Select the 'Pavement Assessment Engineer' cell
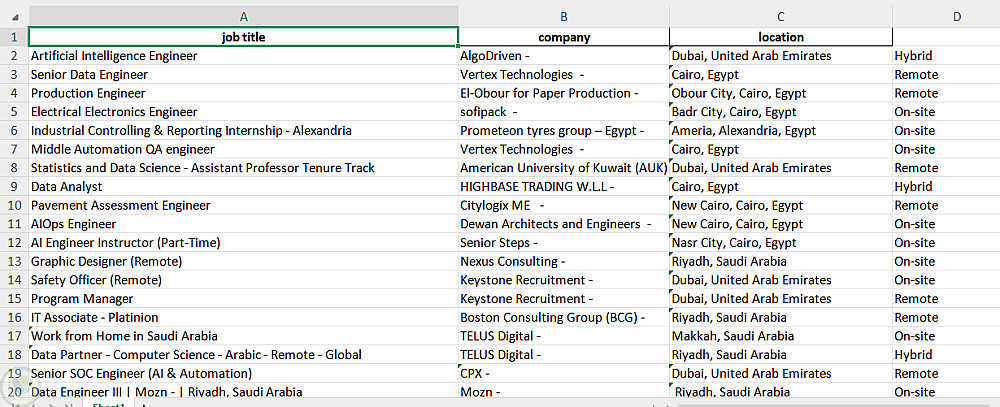 coord(244,205)
